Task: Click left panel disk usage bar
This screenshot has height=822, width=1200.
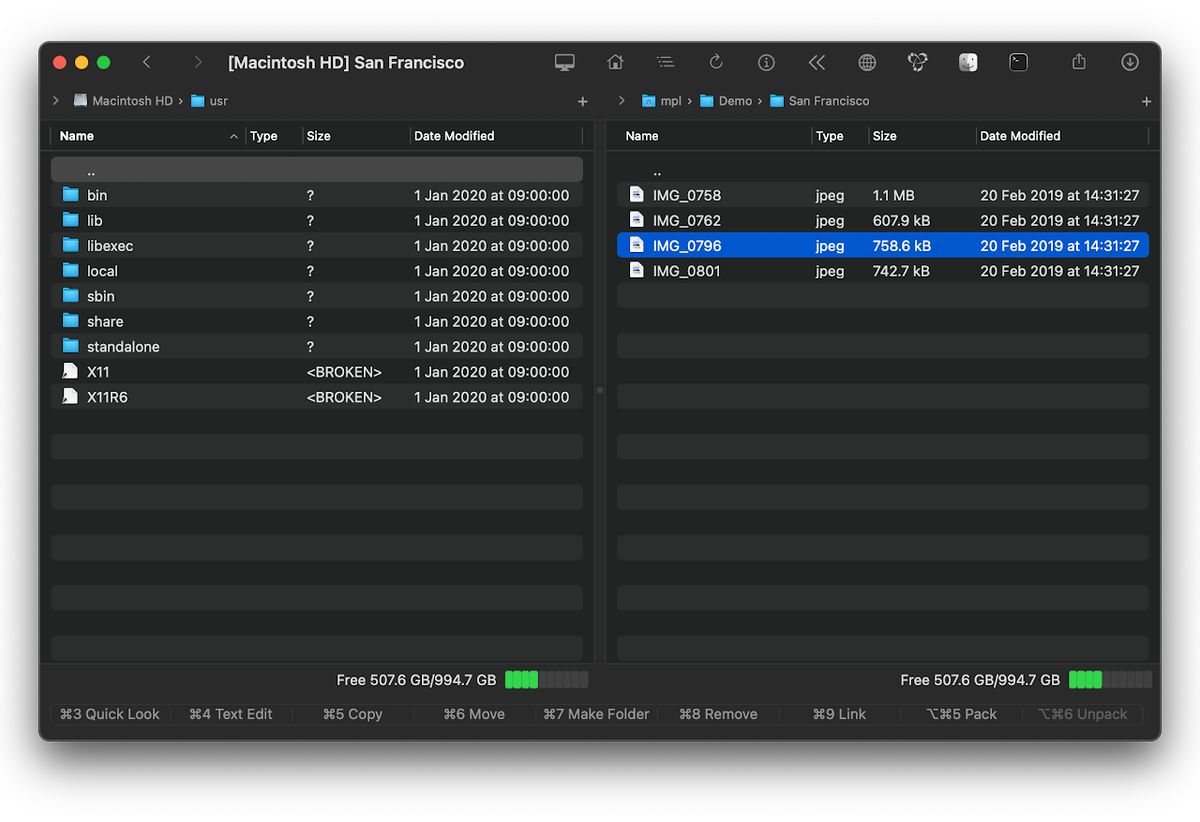Action: click(x=546, y=680)
